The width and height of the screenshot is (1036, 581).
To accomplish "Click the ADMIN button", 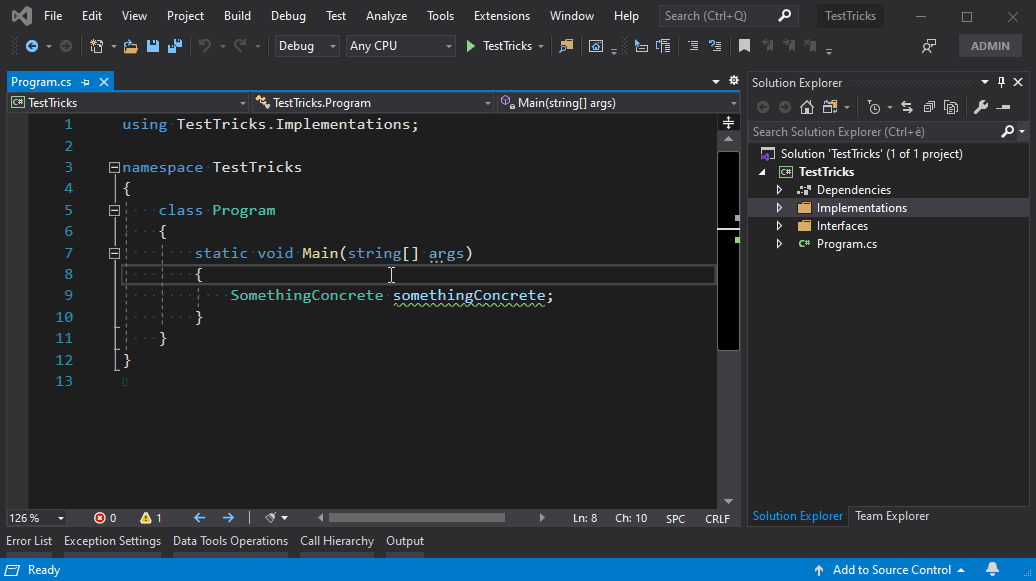I will click(x=990, y=46).
